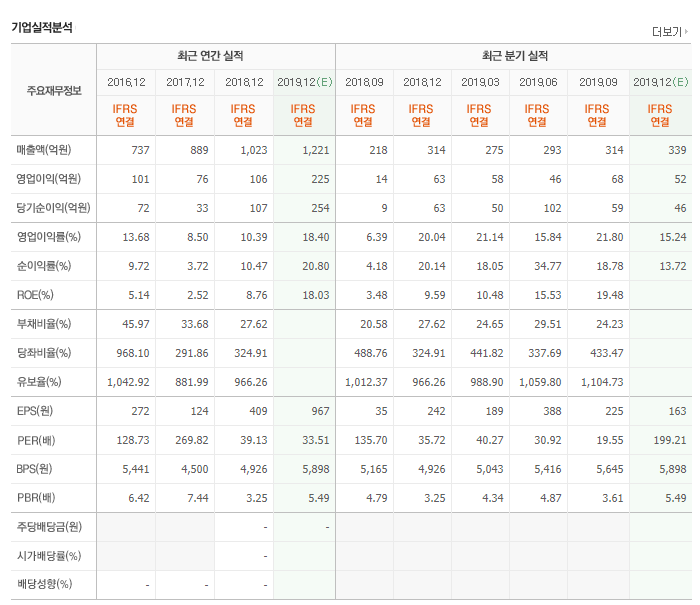
Task: Open the 더보기 link
Action: (x=667, y=32)
